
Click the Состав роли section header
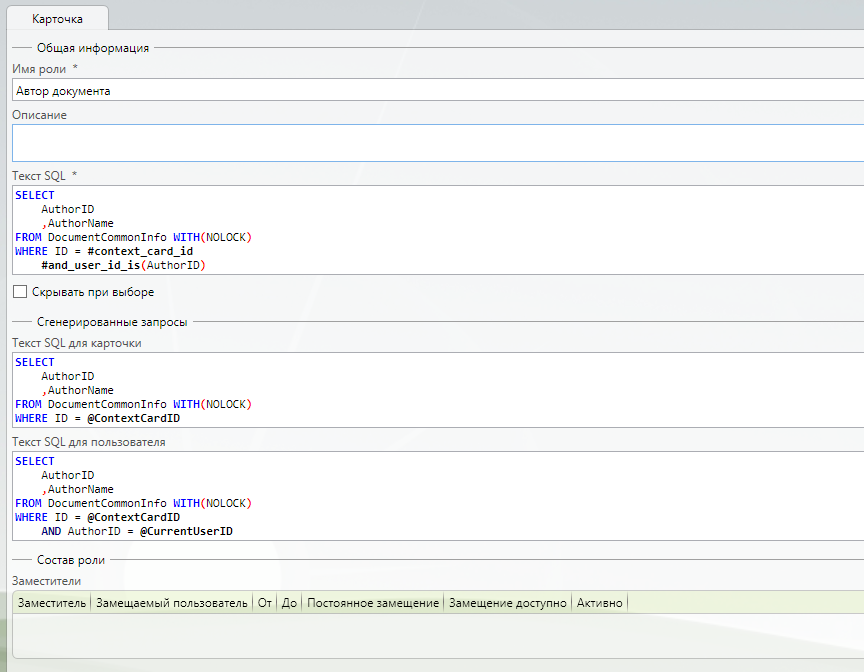pos(71,560)
